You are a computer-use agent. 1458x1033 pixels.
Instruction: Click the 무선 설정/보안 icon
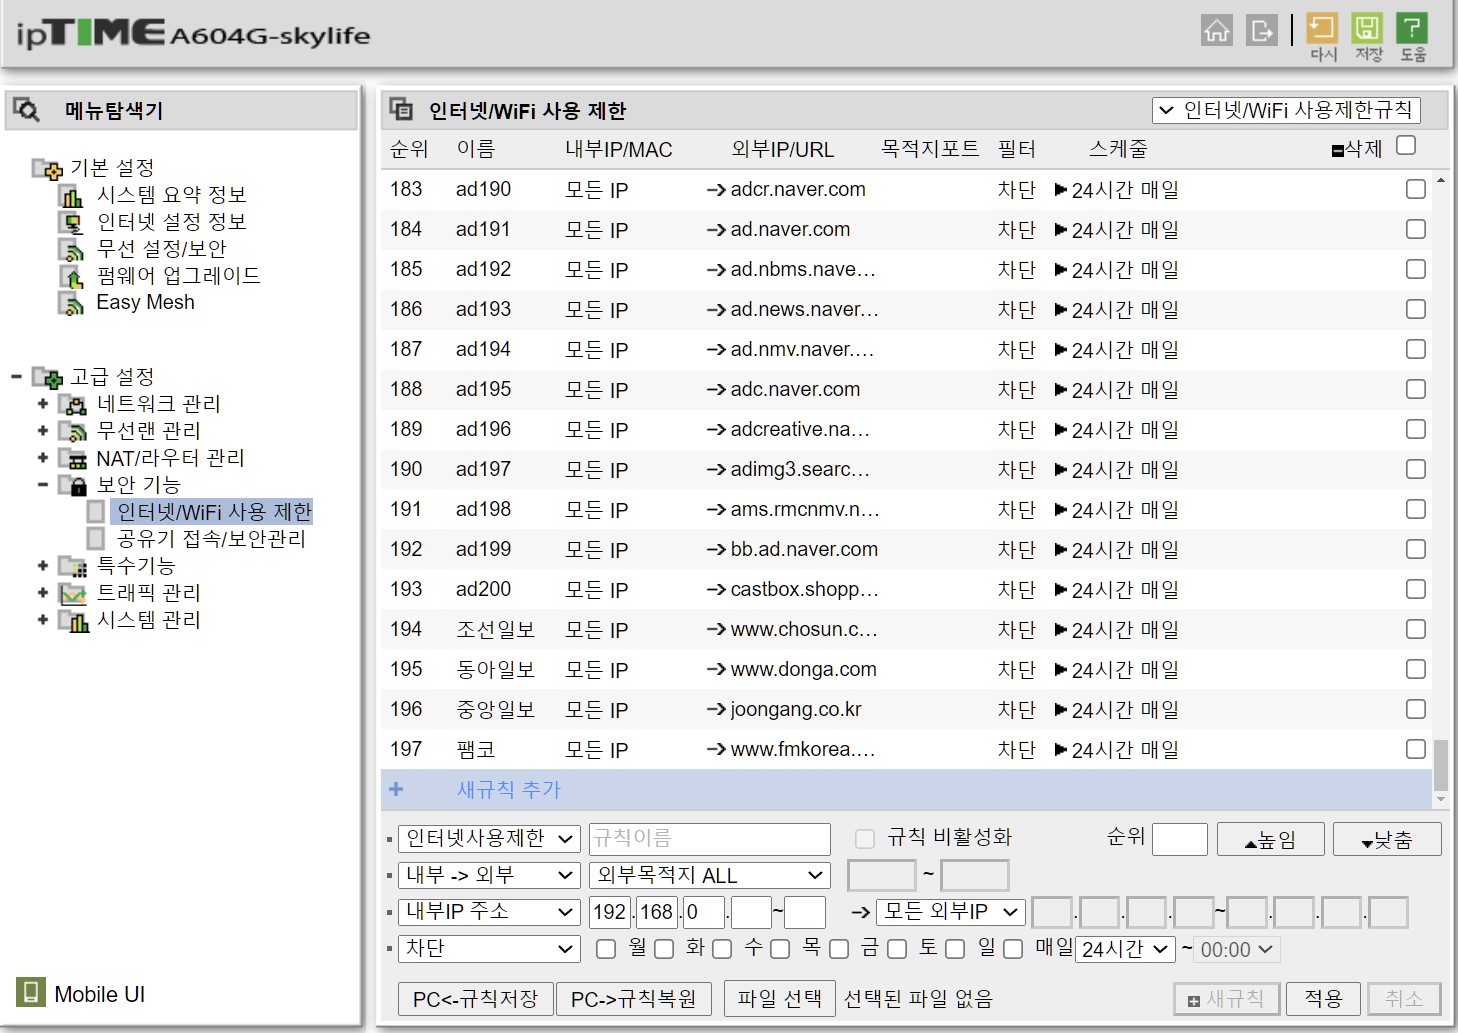click(x=72, y=249)
